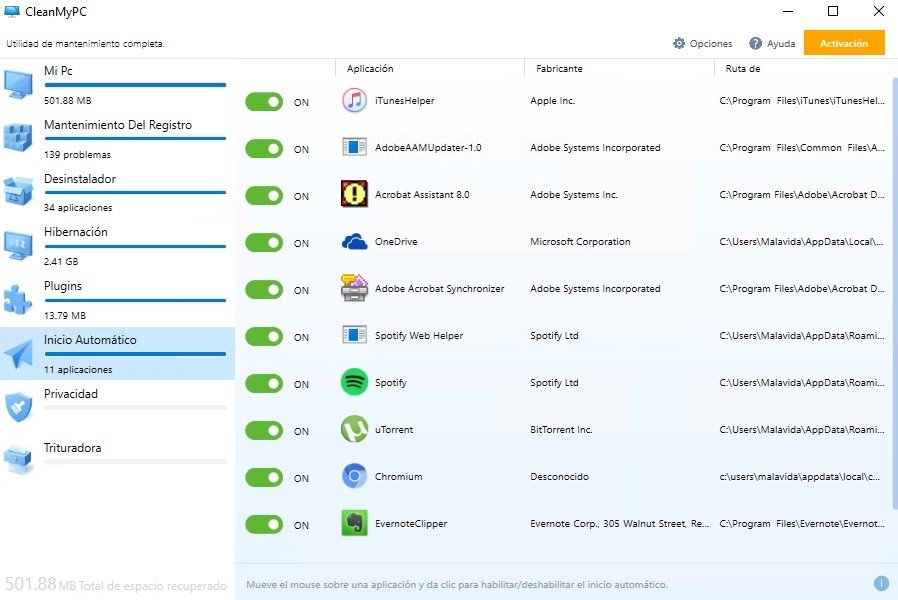Viewport: 898px width, 600px height.
Task: Click the Inicio Automático paper plane icon
Action: coord(19,354)
